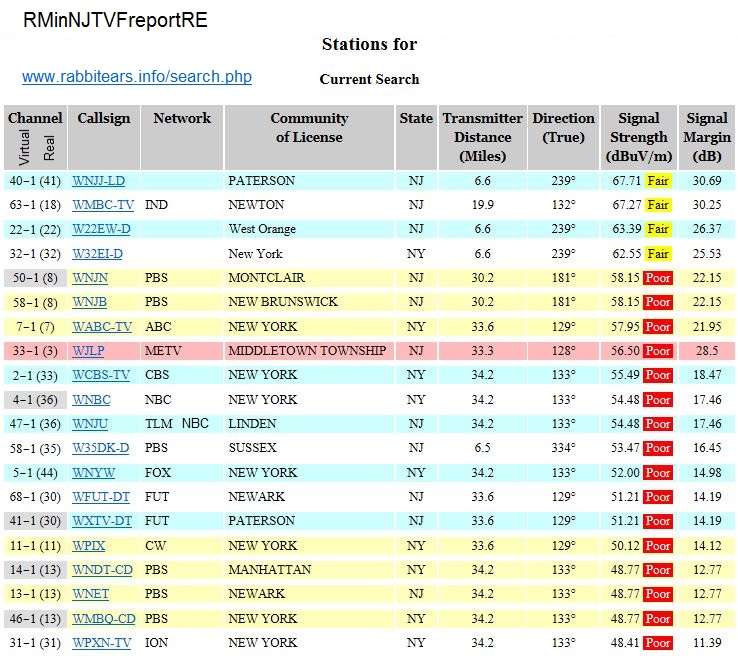Click the Callsign column header
Image resolution: width=738 pixels, height=656 pixels.
[x=104, y=118]
